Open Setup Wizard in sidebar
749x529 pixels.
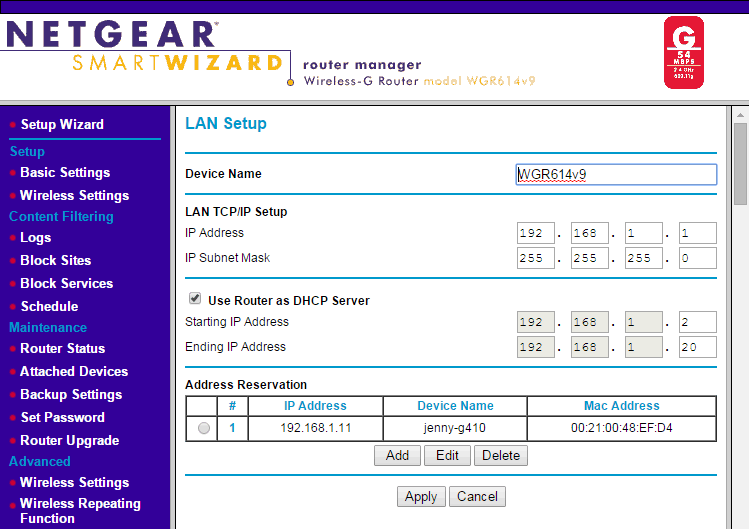pos(62,124)
